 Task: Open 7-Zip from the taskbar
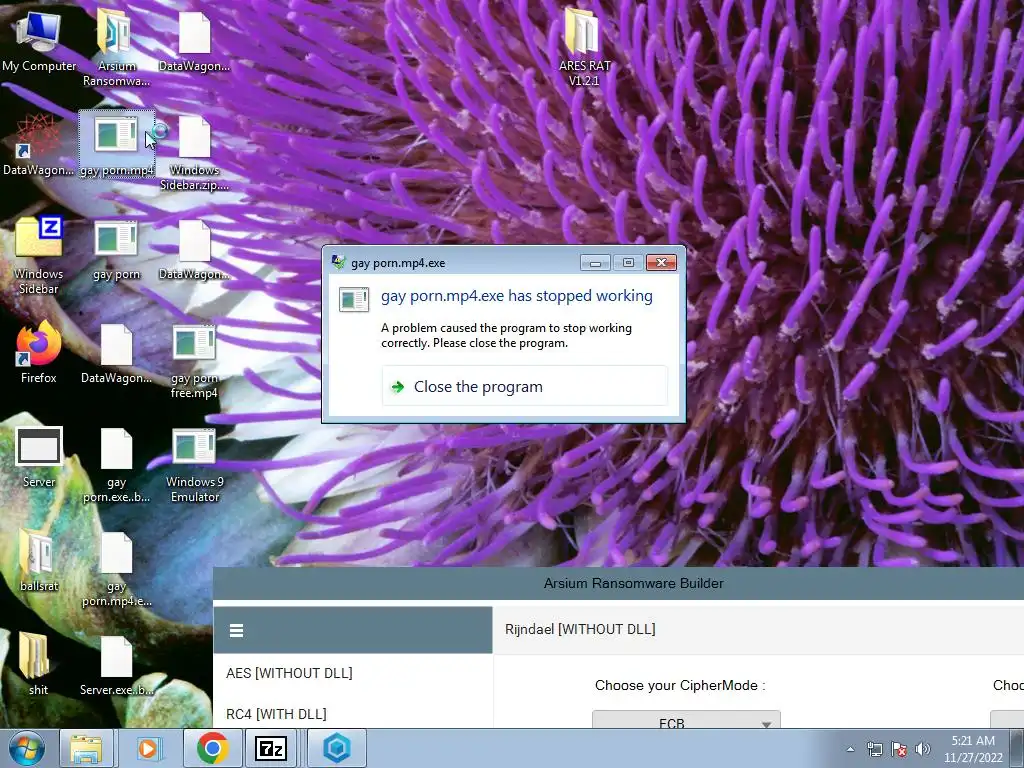(271, 748)
